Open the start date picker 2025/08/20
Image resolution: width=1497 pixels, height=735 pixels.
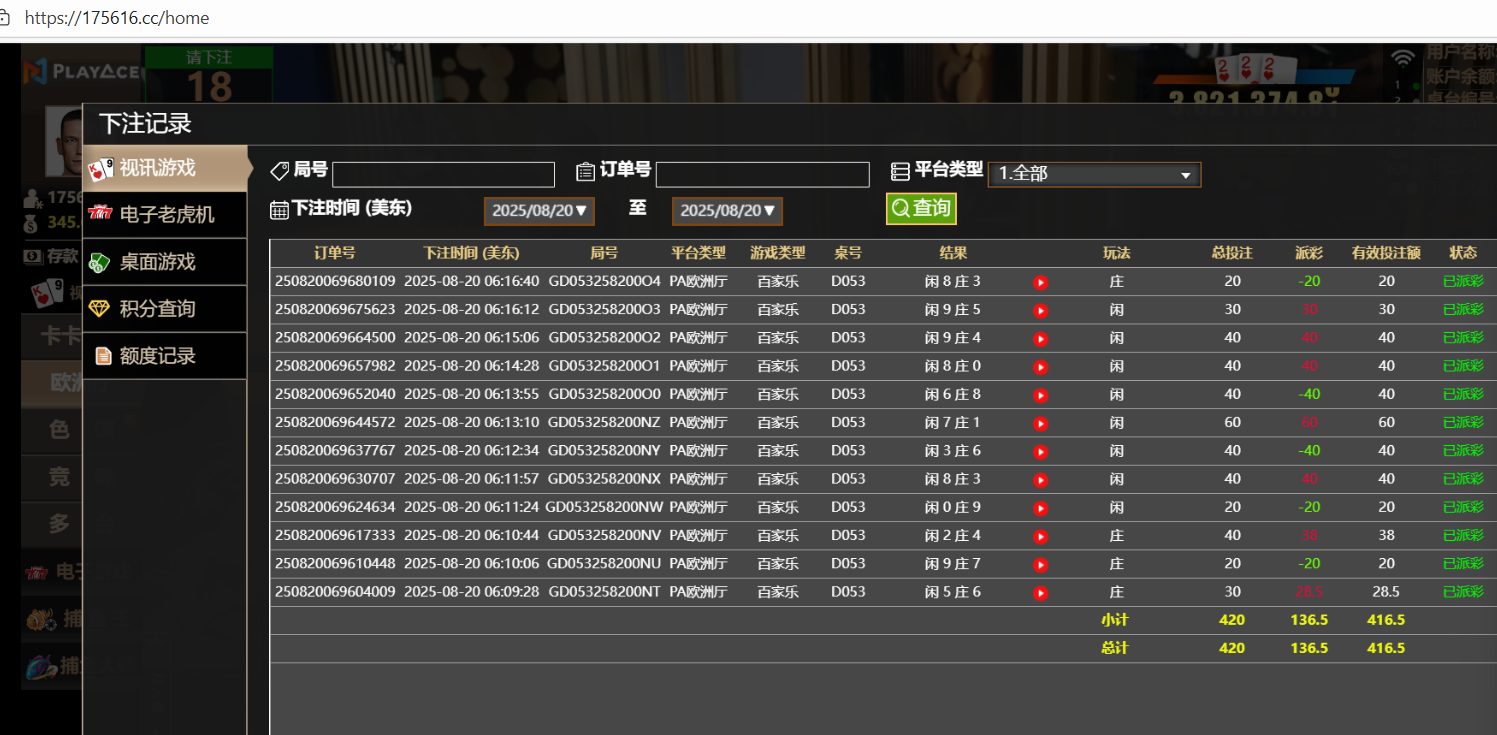pos(539,211)
